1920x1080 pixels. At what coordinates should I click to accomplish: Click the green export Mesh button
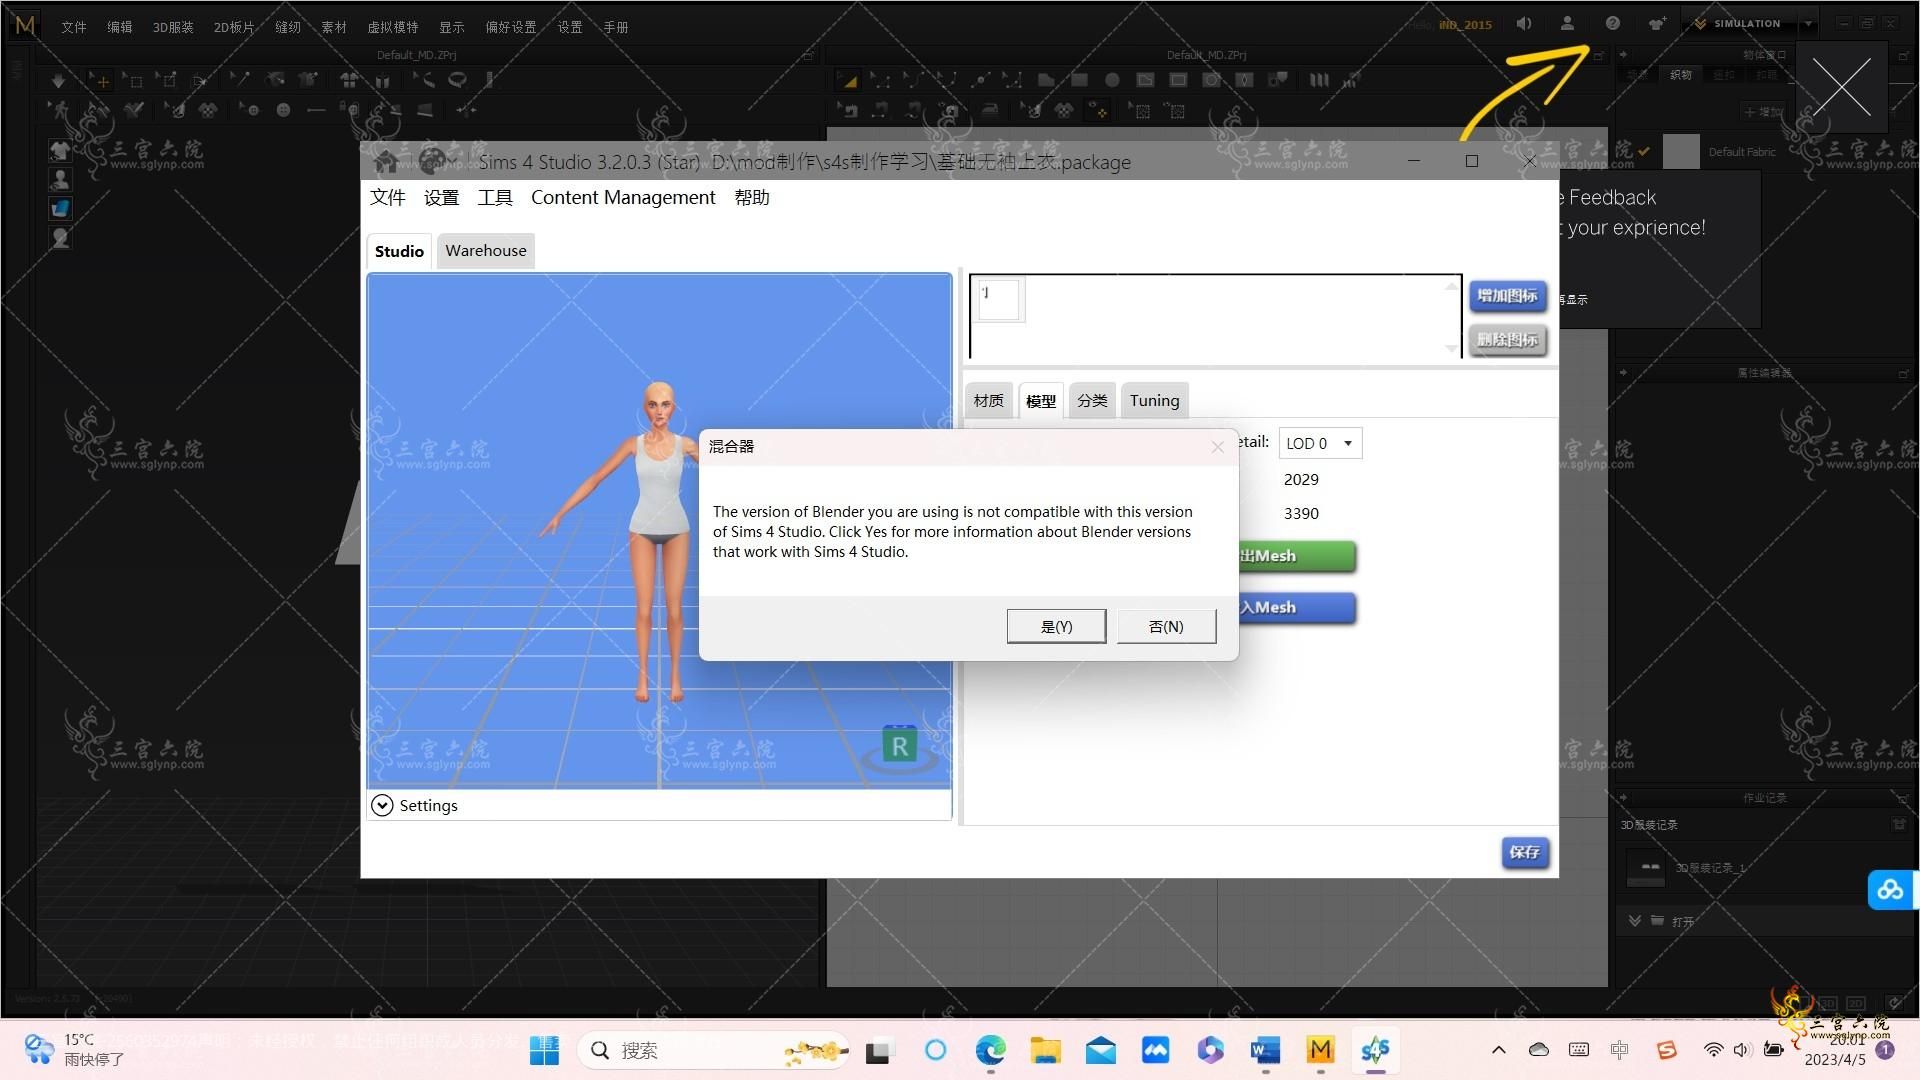click(x=1297, y=556)
